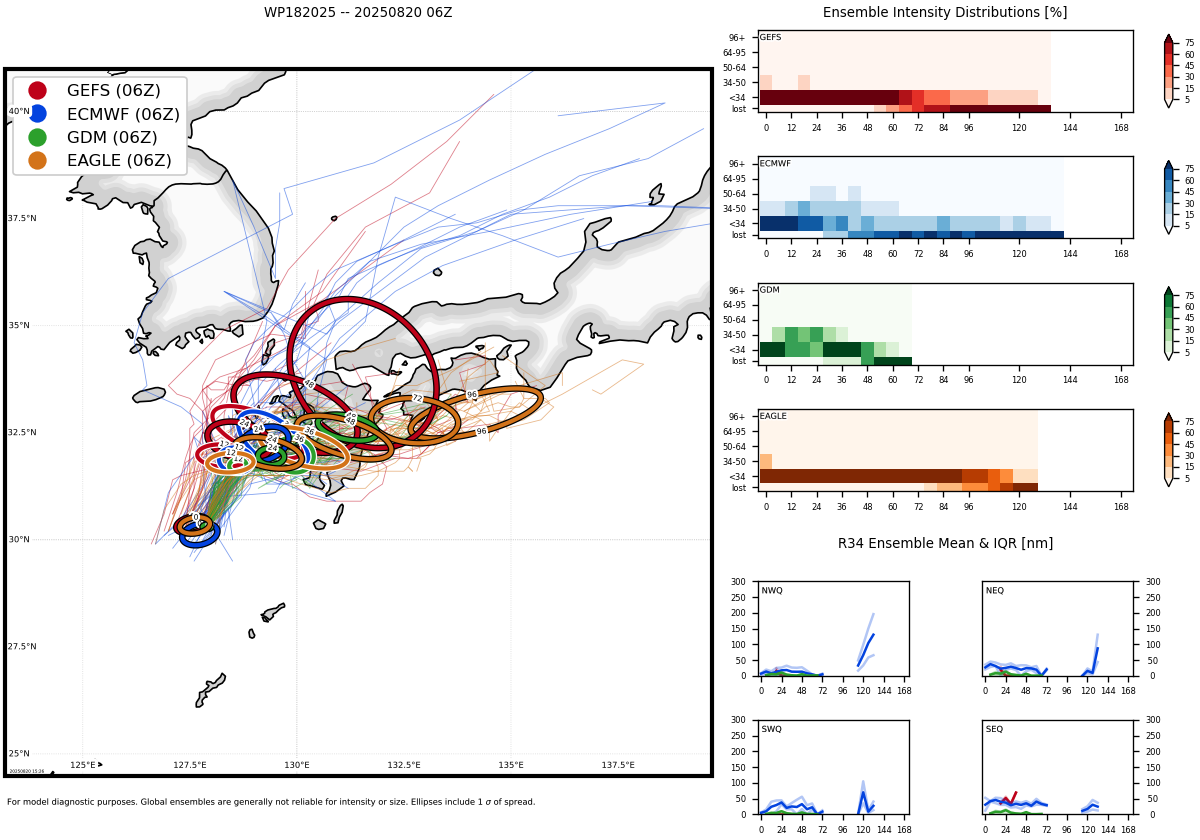Click the 125°E longitude label on map

point(83,765)
